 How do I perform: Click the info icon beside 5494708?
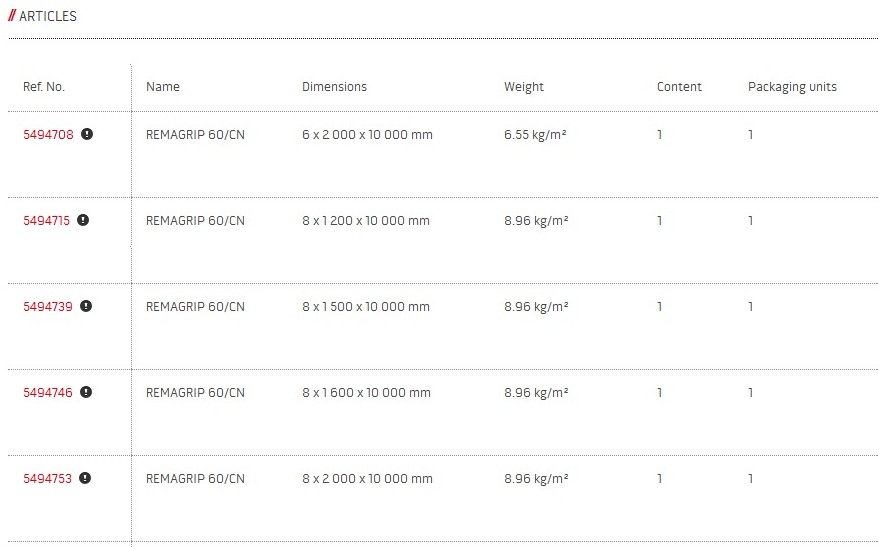click(87, 134)
